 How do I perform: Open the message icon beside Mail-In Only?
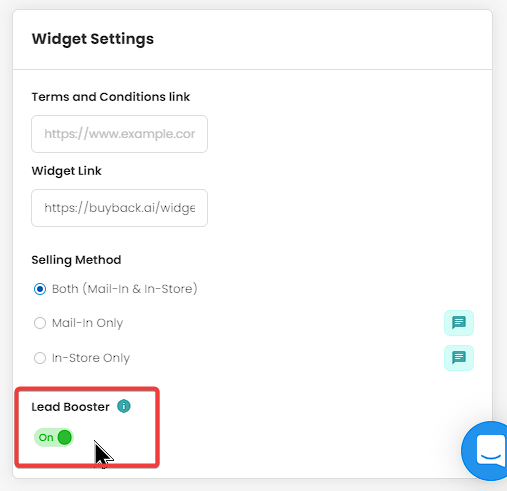pos(459,323)
